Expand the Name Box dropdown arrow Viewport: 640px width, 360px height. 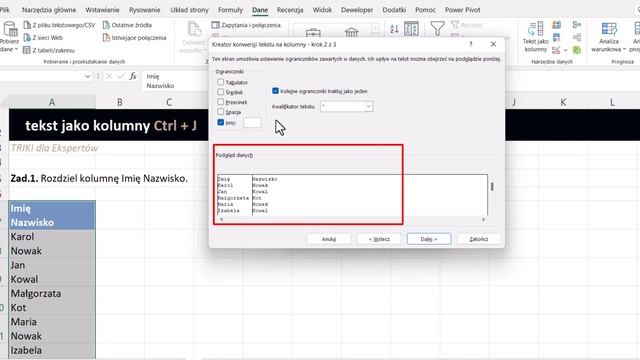(x=87, y=76)
